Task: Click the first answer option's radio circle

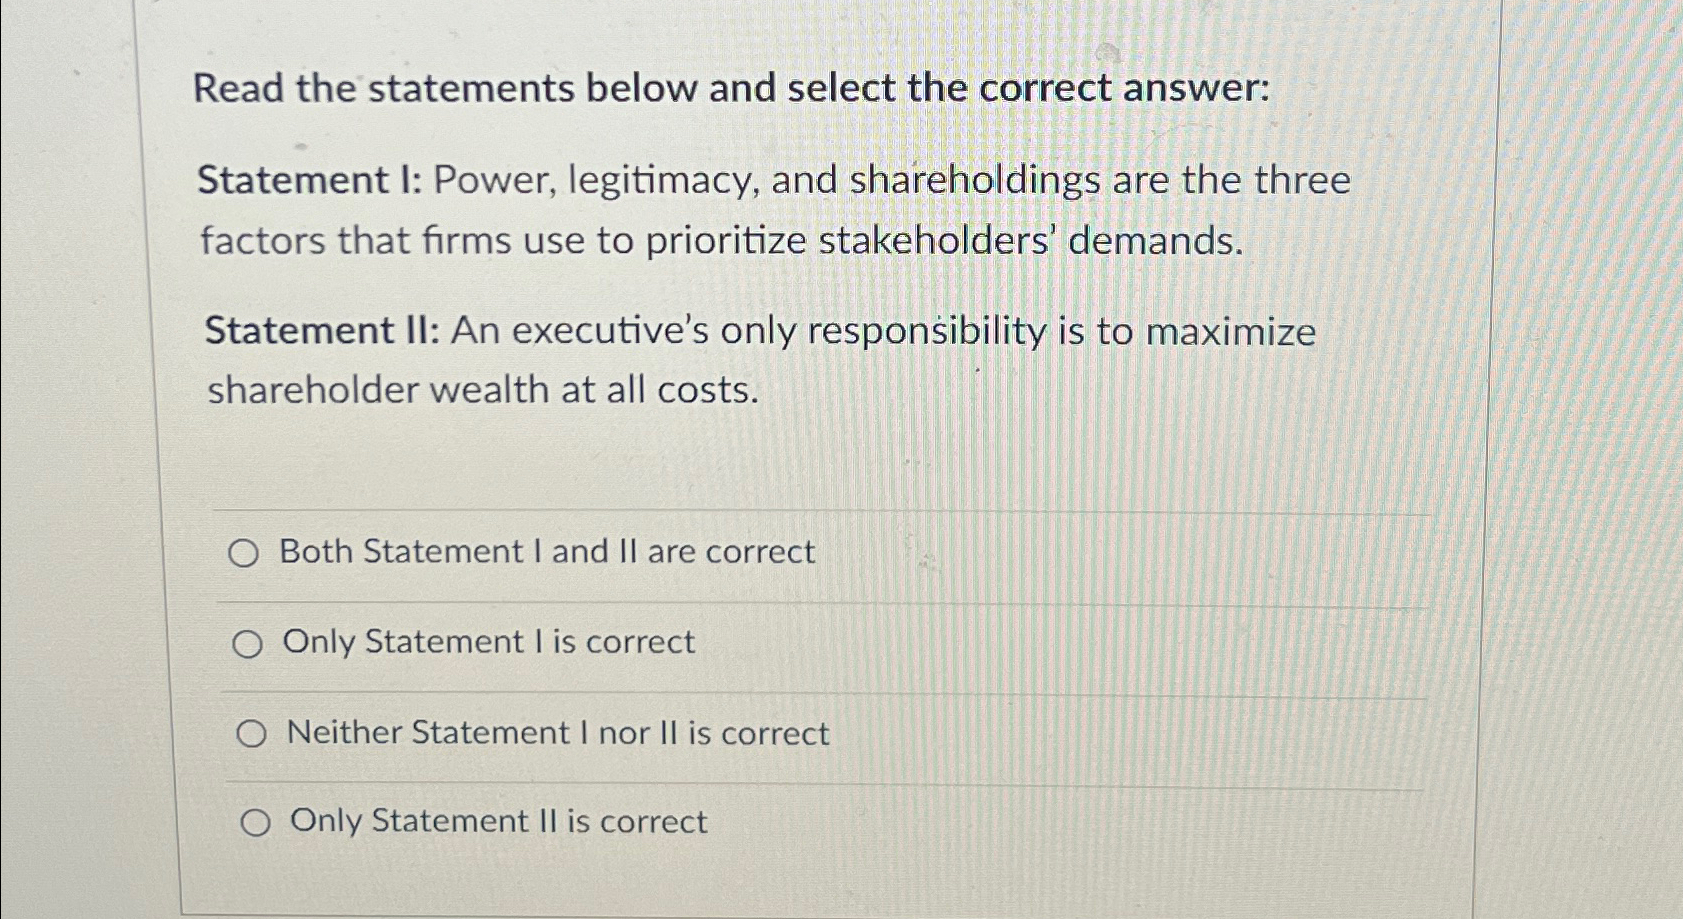Action: tap(244, 553)
